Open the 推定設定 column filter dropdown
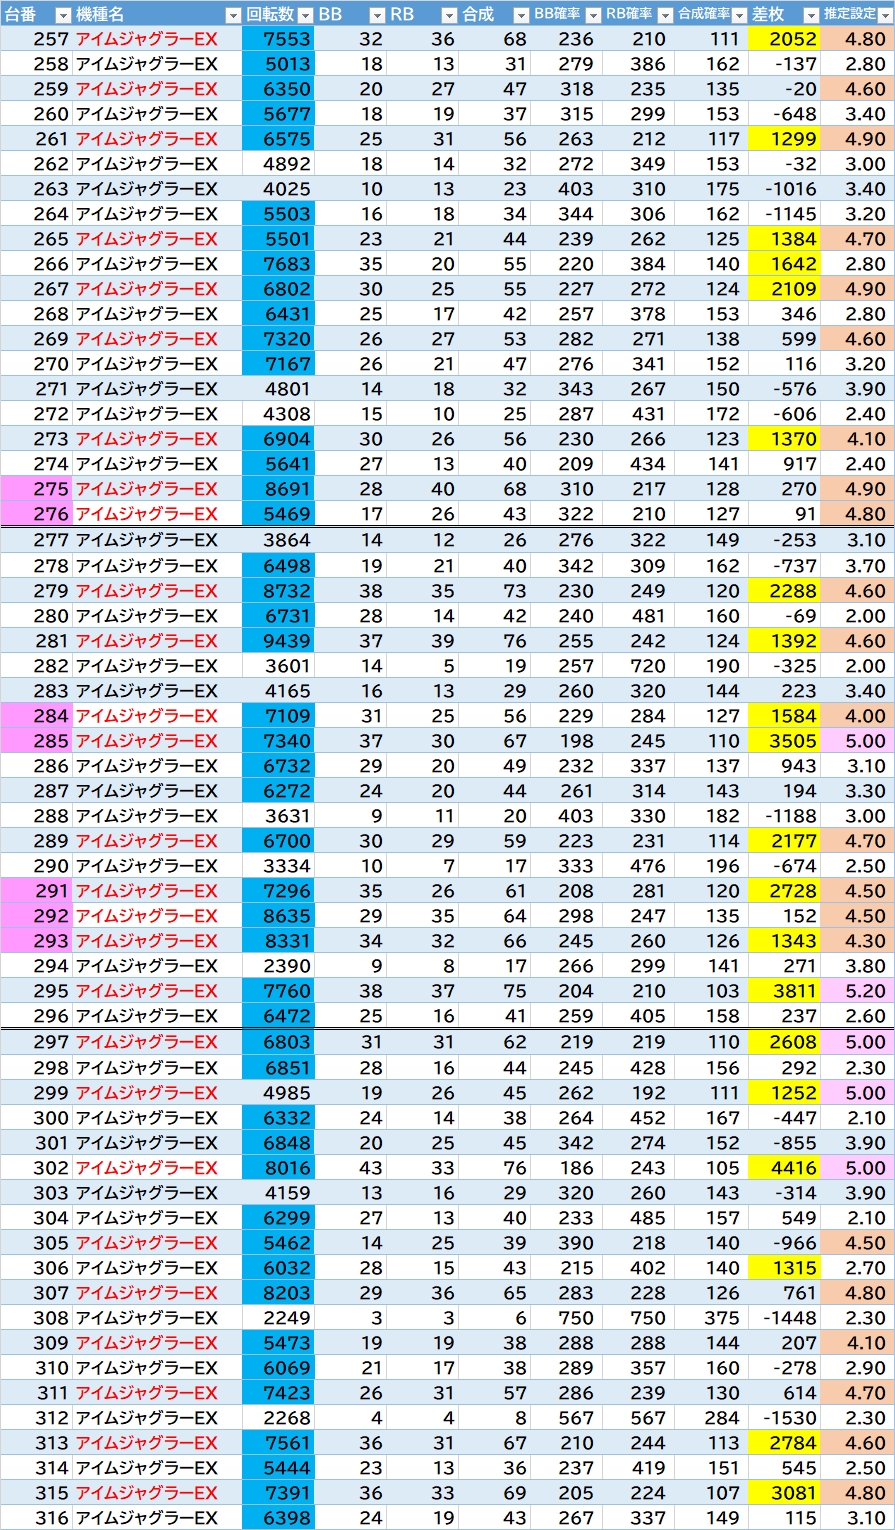 pyautogui.click(x=883, y=15)
